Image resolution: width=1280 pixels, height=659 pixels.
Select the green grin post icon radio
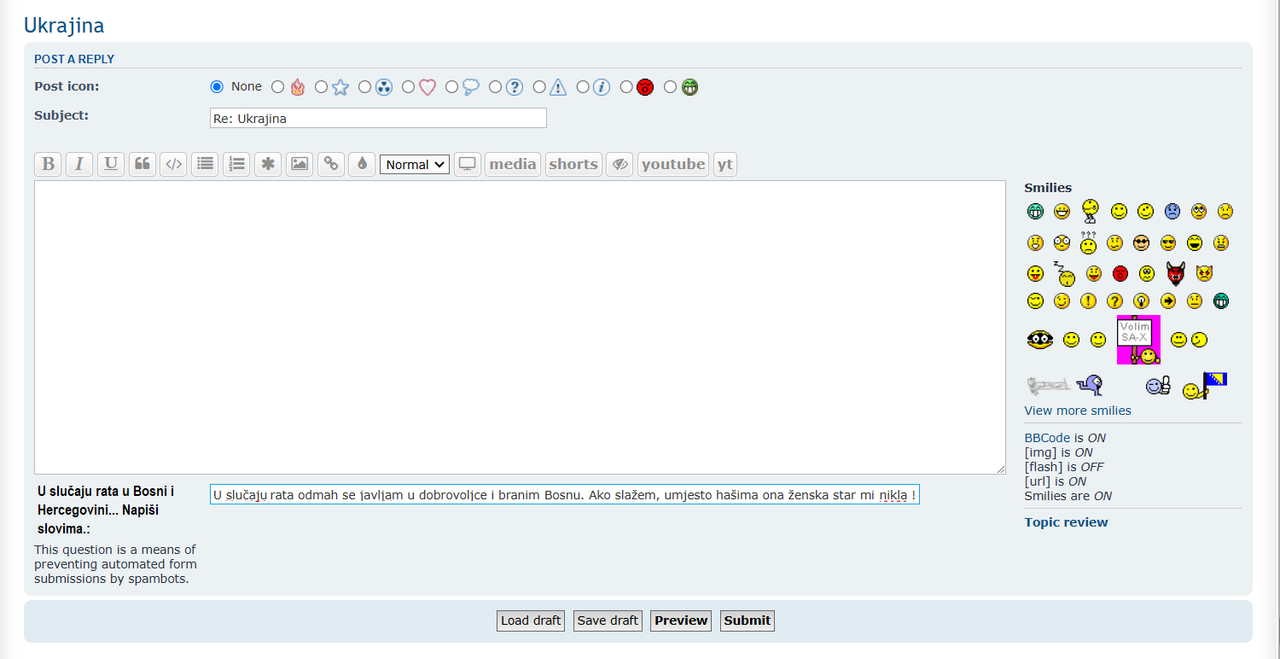tap(670, 87)
